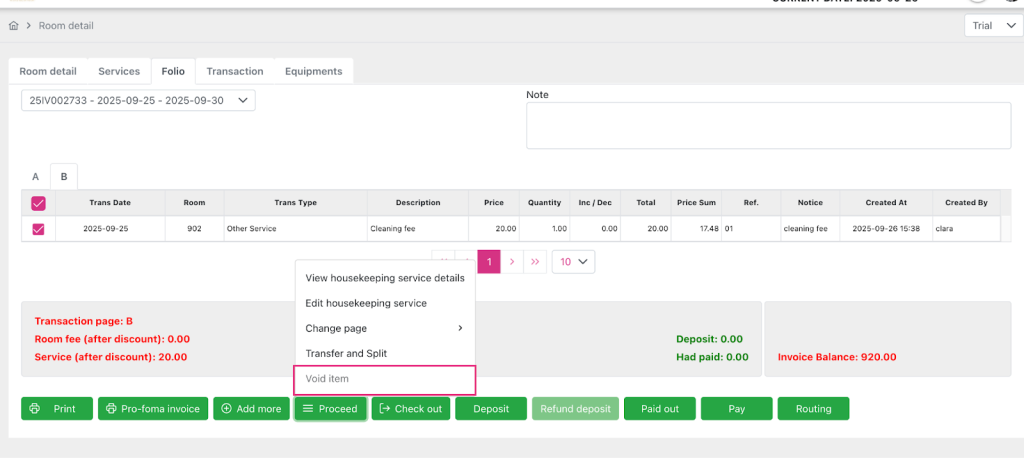Click the home icon in breadcrumb
The image size is (1024, 458).
pyautogui.click(x=14, y=25)
